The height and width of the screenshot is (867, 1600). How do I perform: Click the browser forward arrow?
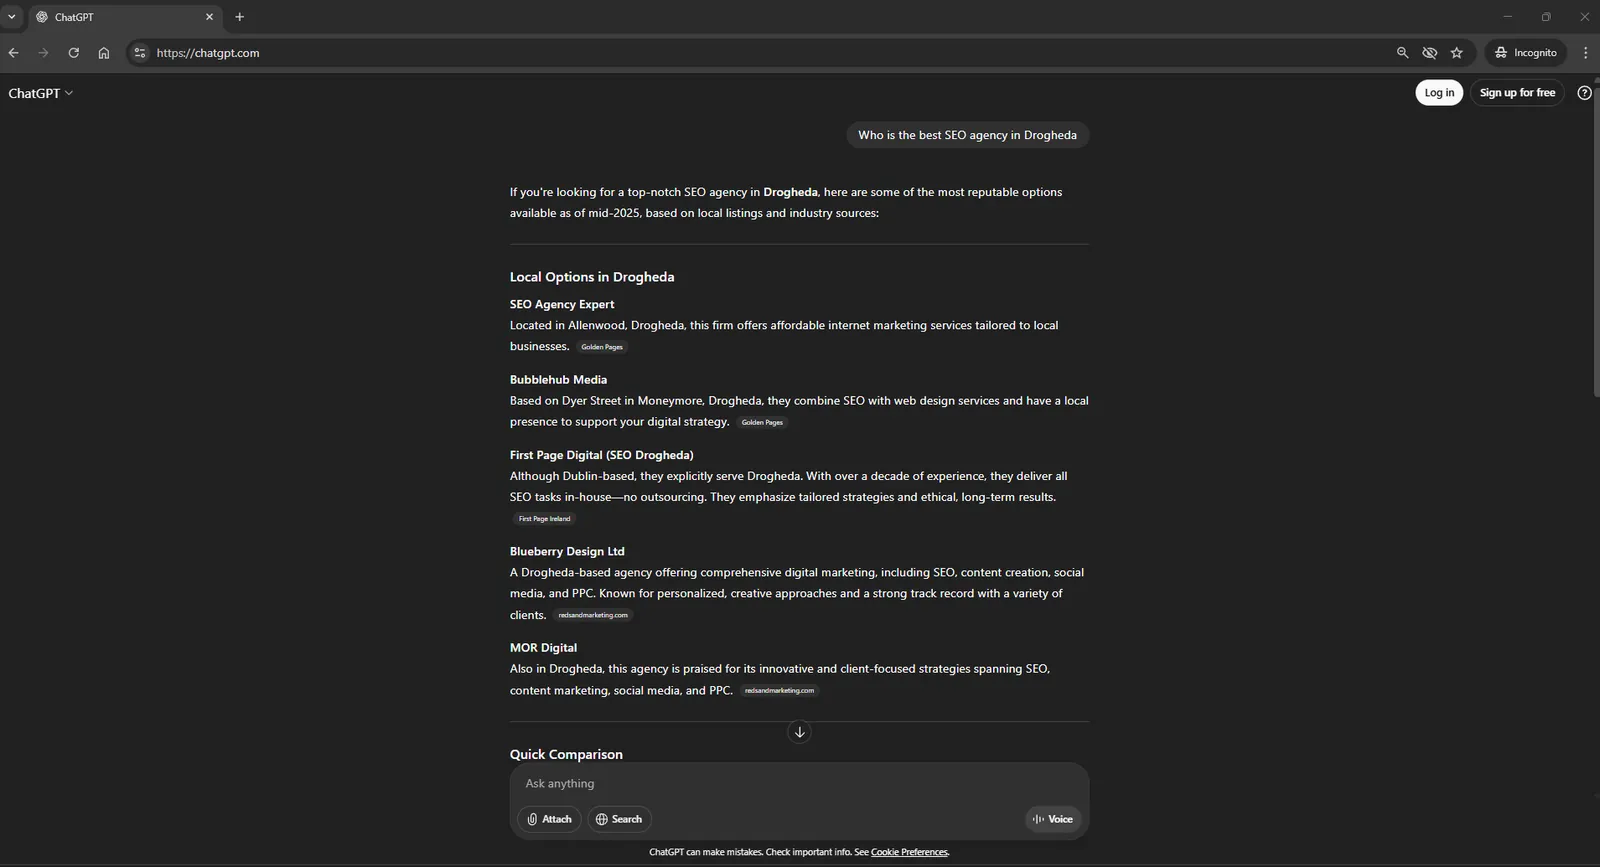43,53
